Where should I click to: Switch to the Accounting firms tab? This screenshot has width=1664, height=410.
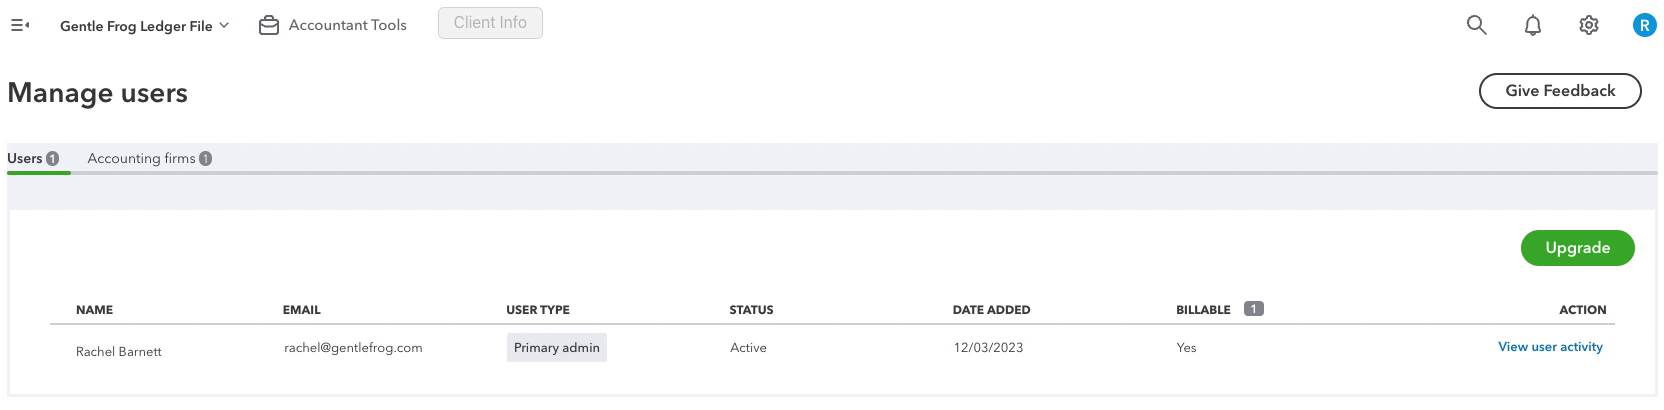tap(149, 158)
